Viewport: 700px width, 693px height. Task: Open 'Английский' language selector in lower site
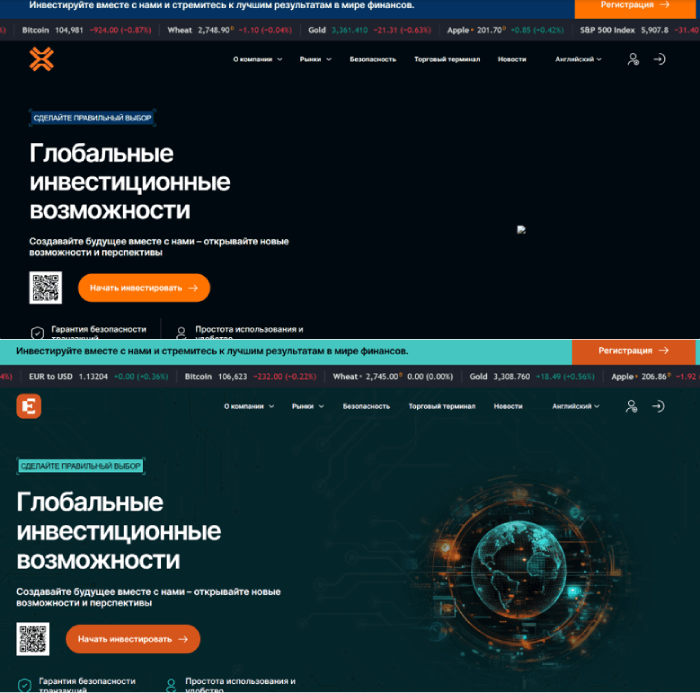coord(576,406)
